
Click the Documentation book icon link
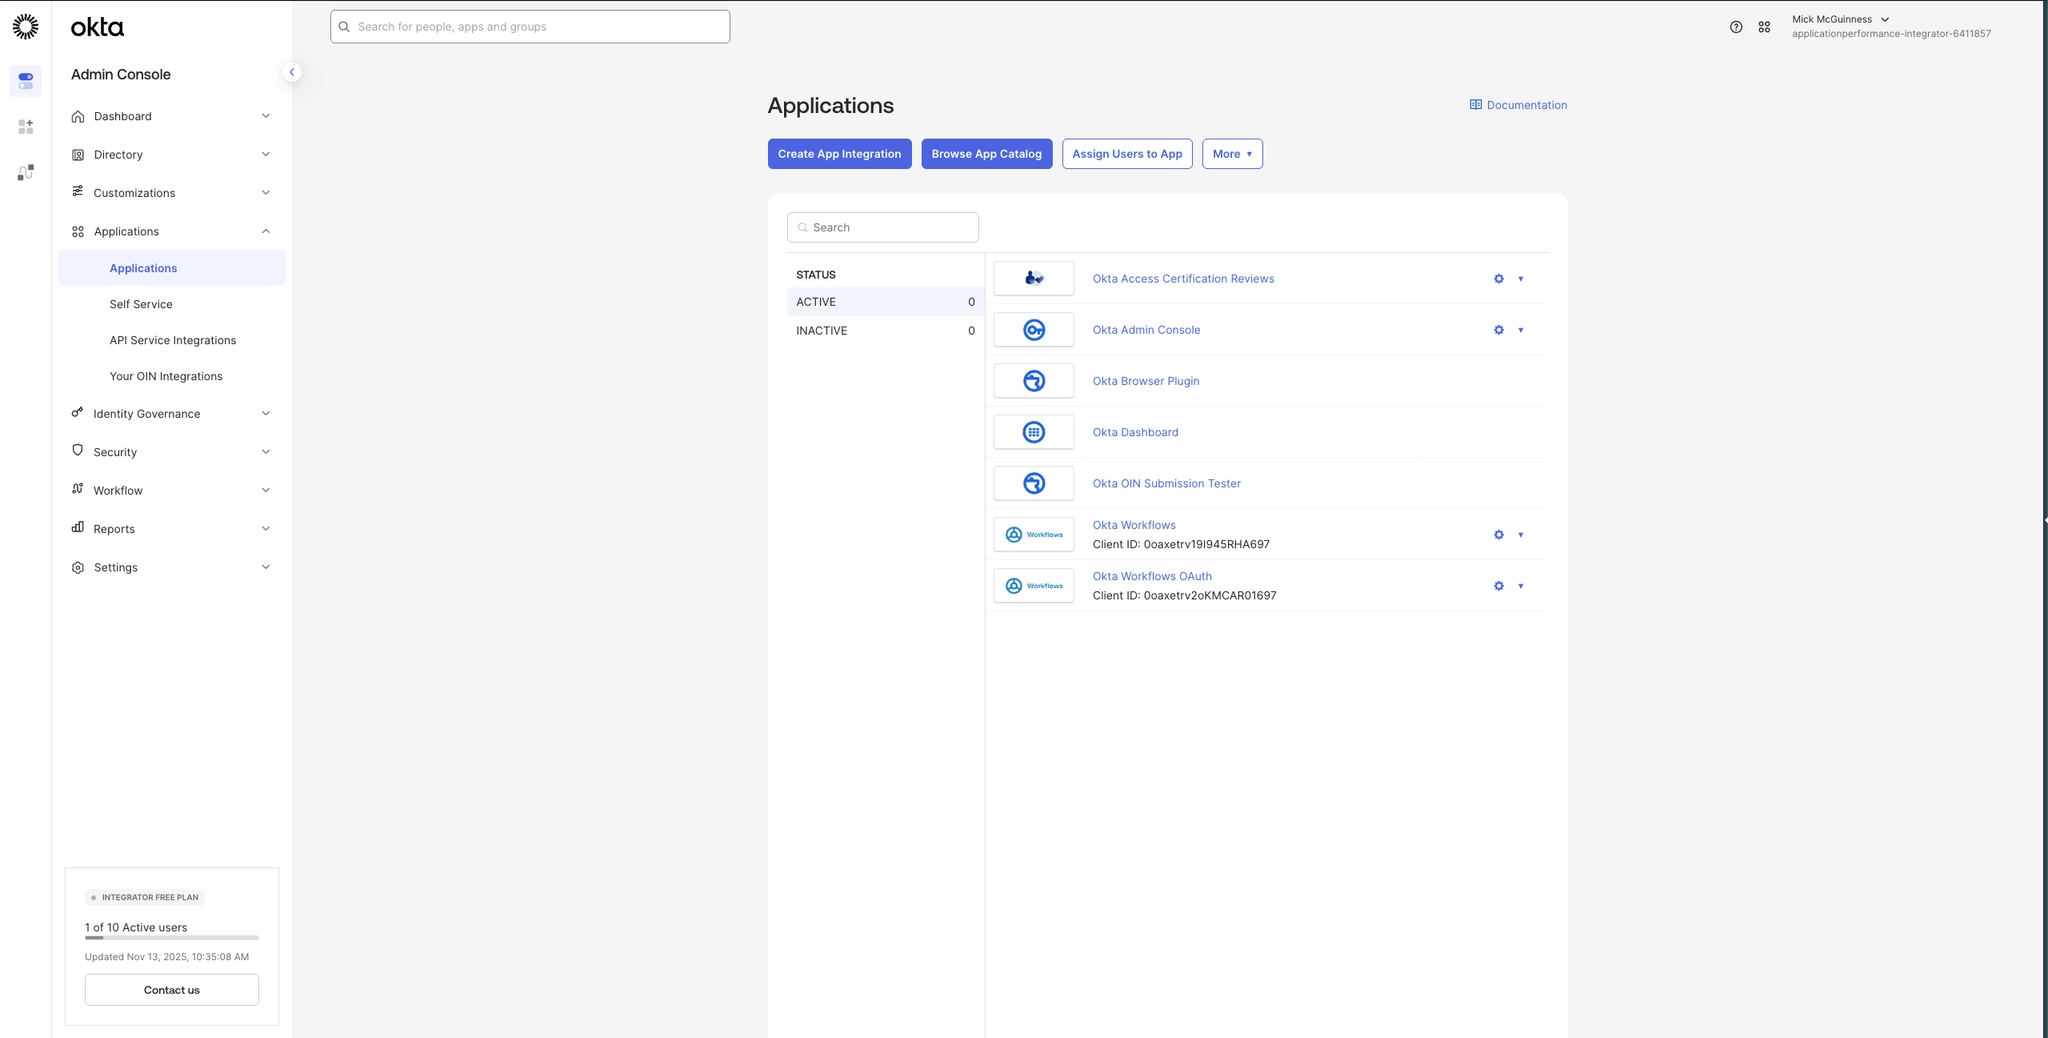pos(1475,105)
